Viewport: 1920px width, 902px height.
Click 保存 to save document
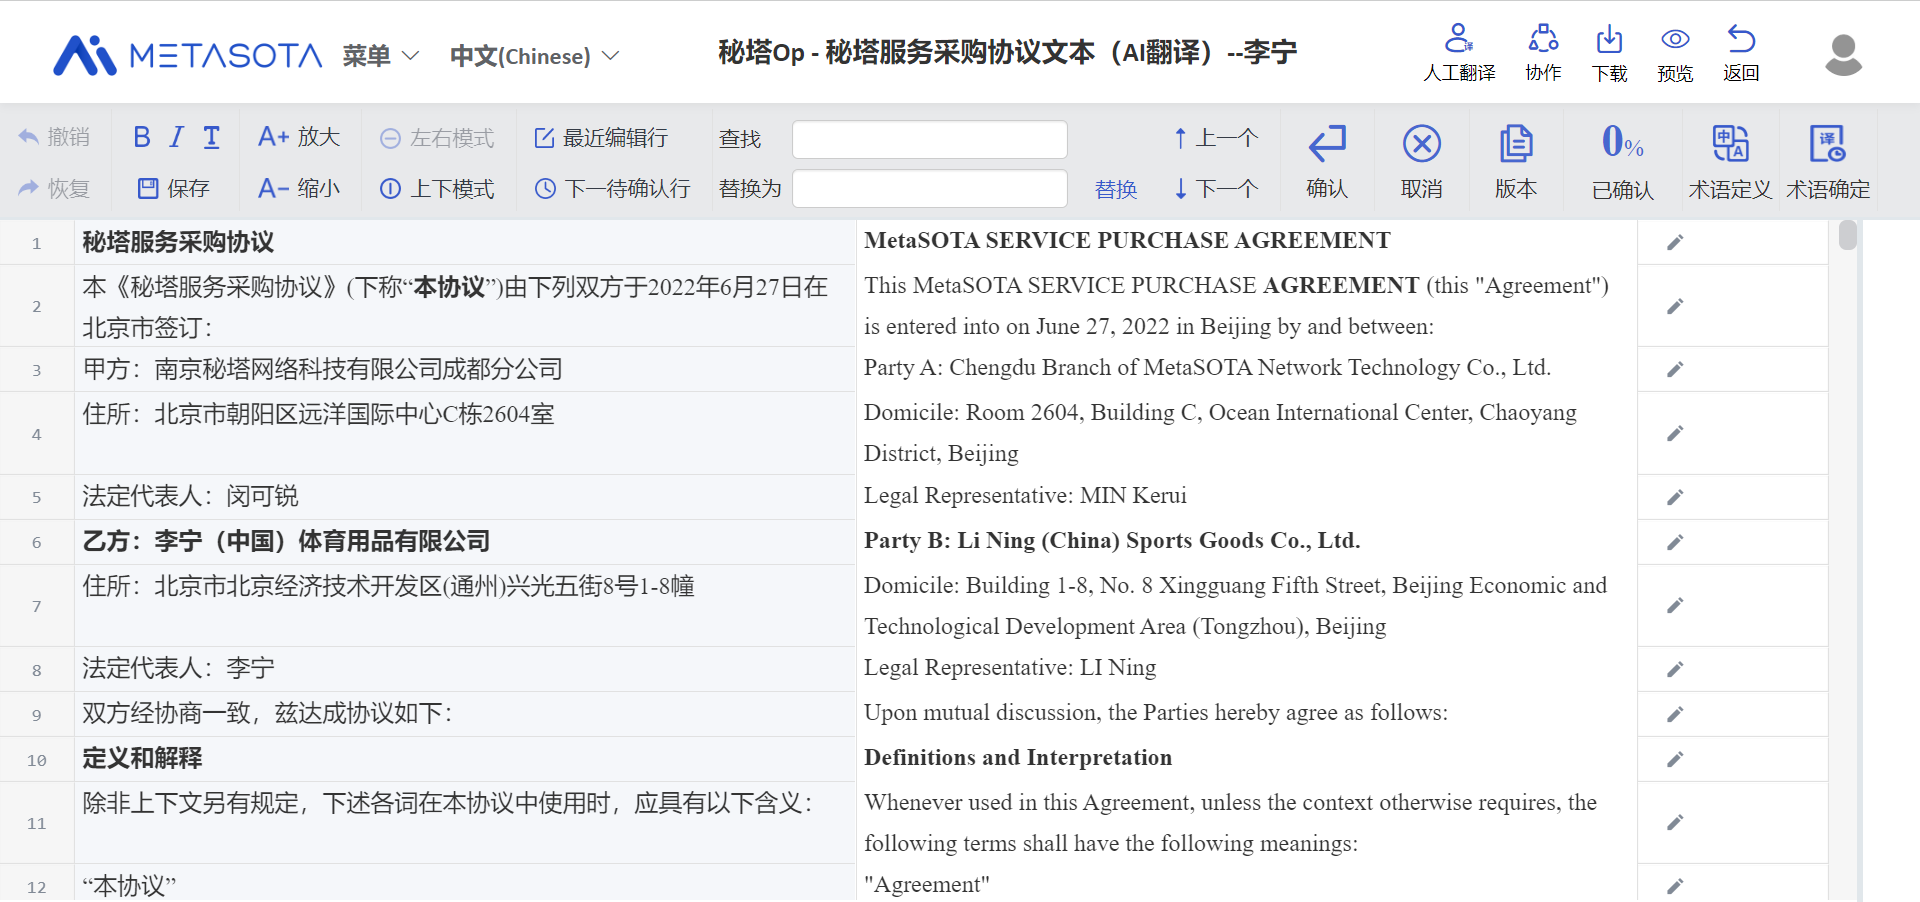[173, 188]
